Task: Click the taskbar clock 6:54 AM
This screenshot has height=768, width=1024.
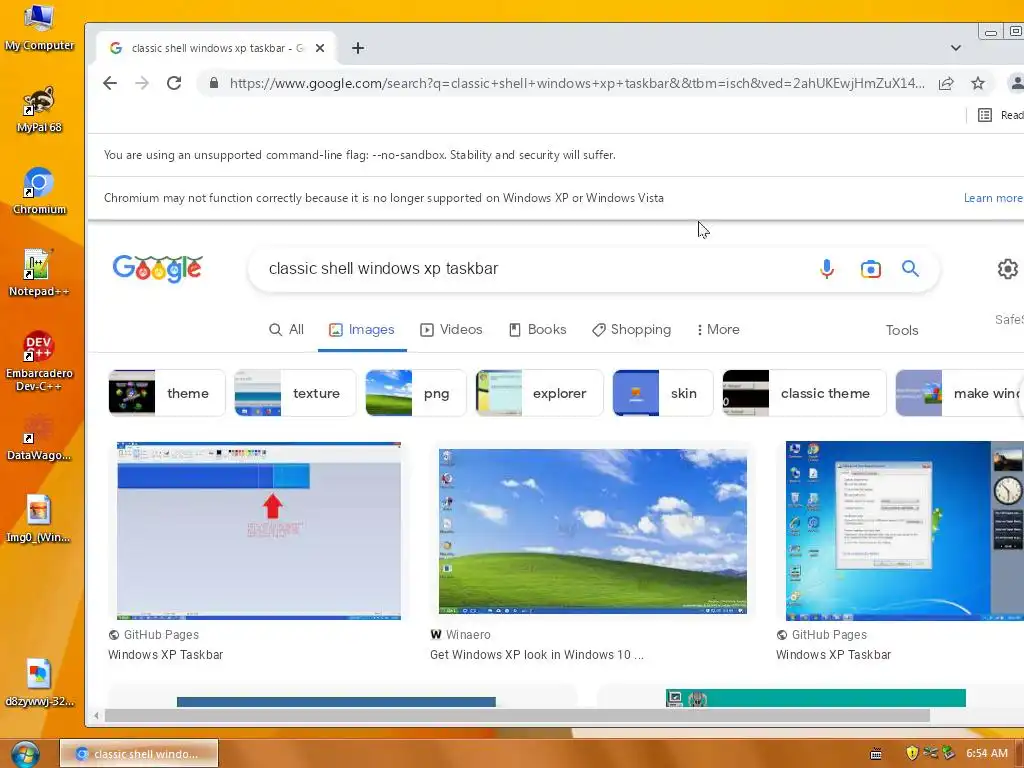Action: tap(987, 753)
